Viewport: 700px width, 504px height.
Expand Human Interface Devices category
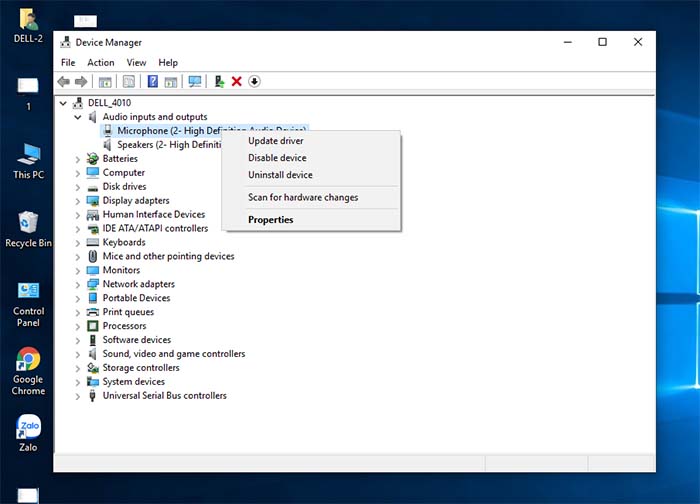78,215
